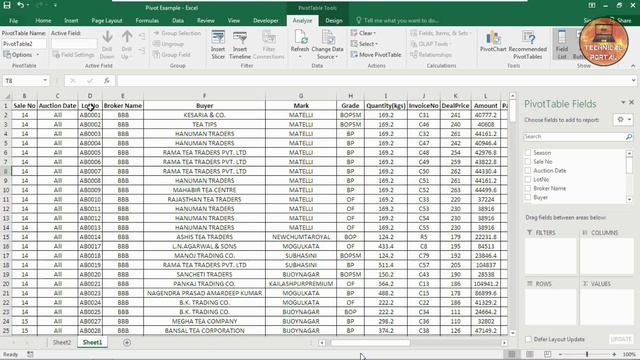Open the PivotTable Fields pane options arrow
The width and height of the screenshot is (640, 360).
(x=623, y=102)
